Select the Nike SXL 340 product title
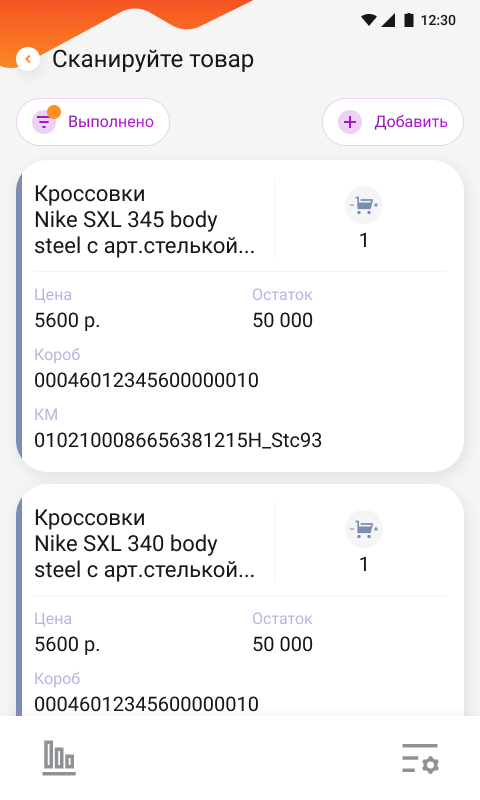 coord(144,544)
